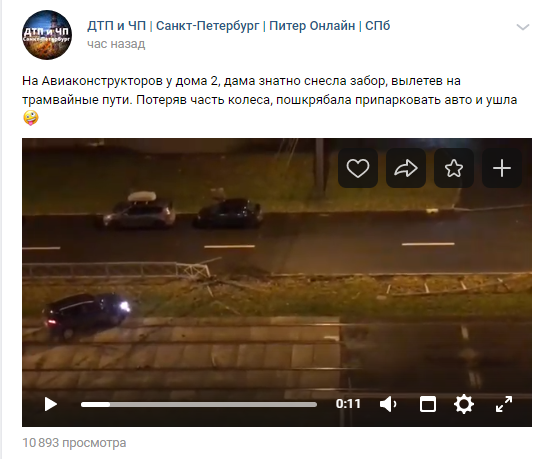
Task: Play the video
Action: coord(51,404)
